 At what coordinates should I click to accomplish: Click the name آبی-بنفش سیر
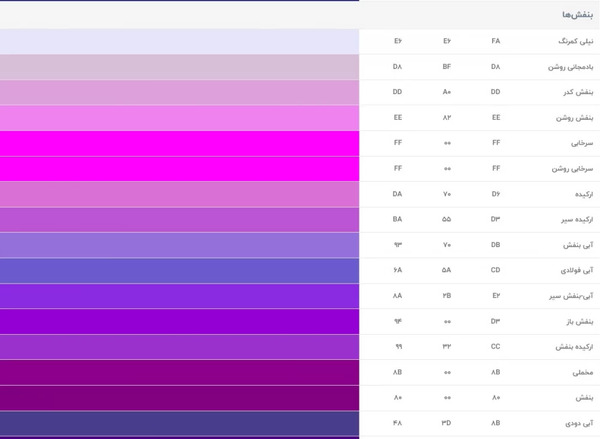pos(571,296)
